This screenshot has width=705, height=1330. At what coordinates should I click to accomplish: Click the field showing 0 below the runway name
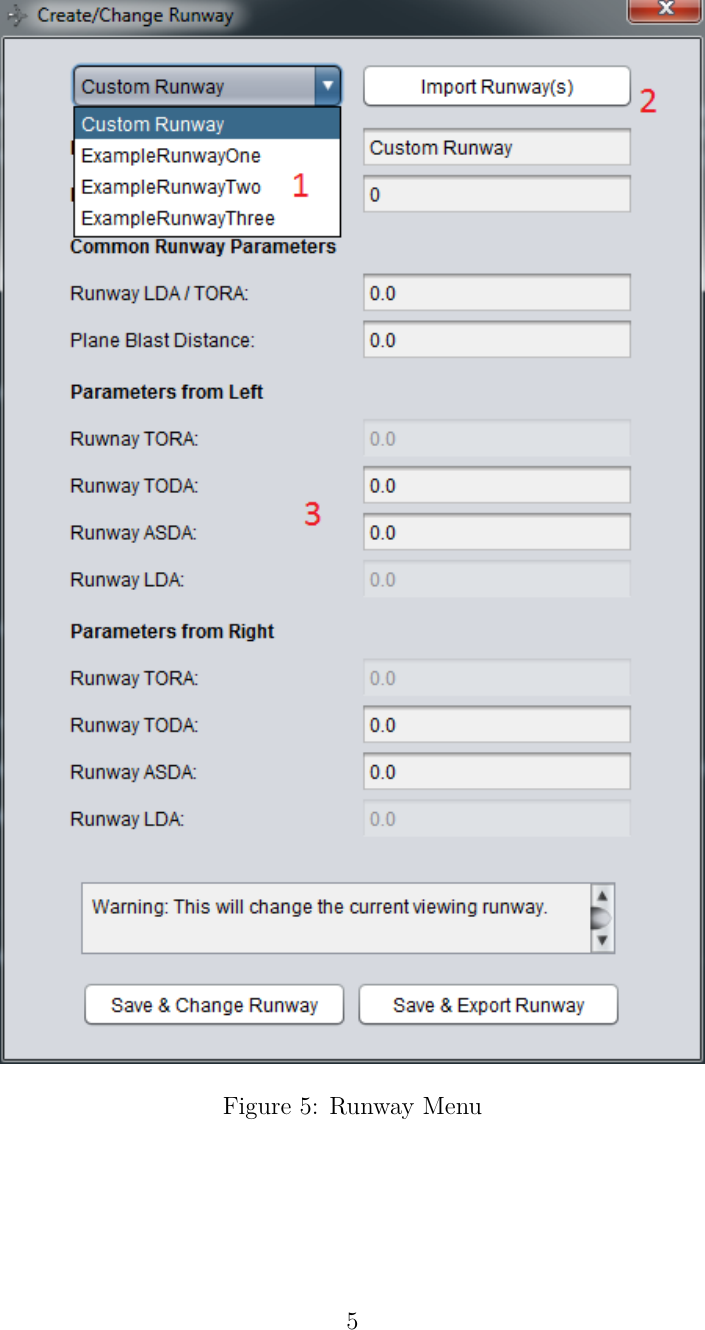click(x=496, y=193)
